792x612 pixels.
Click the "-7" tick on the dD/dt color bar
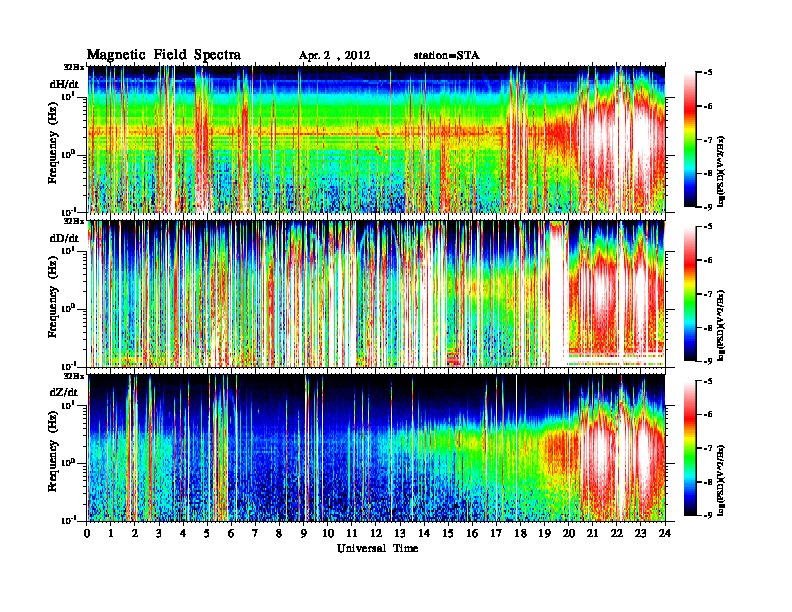click(708, 294)
